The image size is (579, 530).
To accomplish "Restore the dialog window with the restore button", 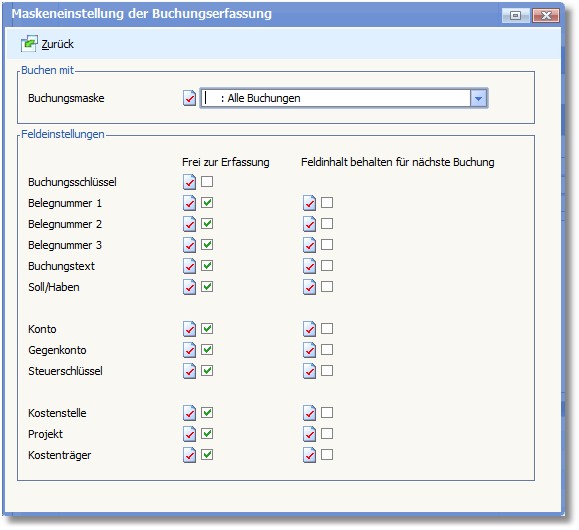I will tap(515, 16).
